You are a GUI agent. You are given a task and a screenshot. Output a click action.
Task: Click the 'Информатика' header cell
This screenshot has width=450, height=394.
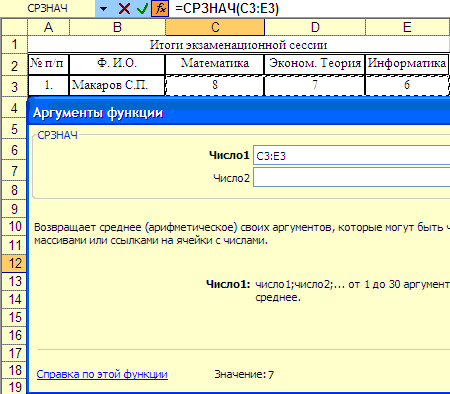407,64
